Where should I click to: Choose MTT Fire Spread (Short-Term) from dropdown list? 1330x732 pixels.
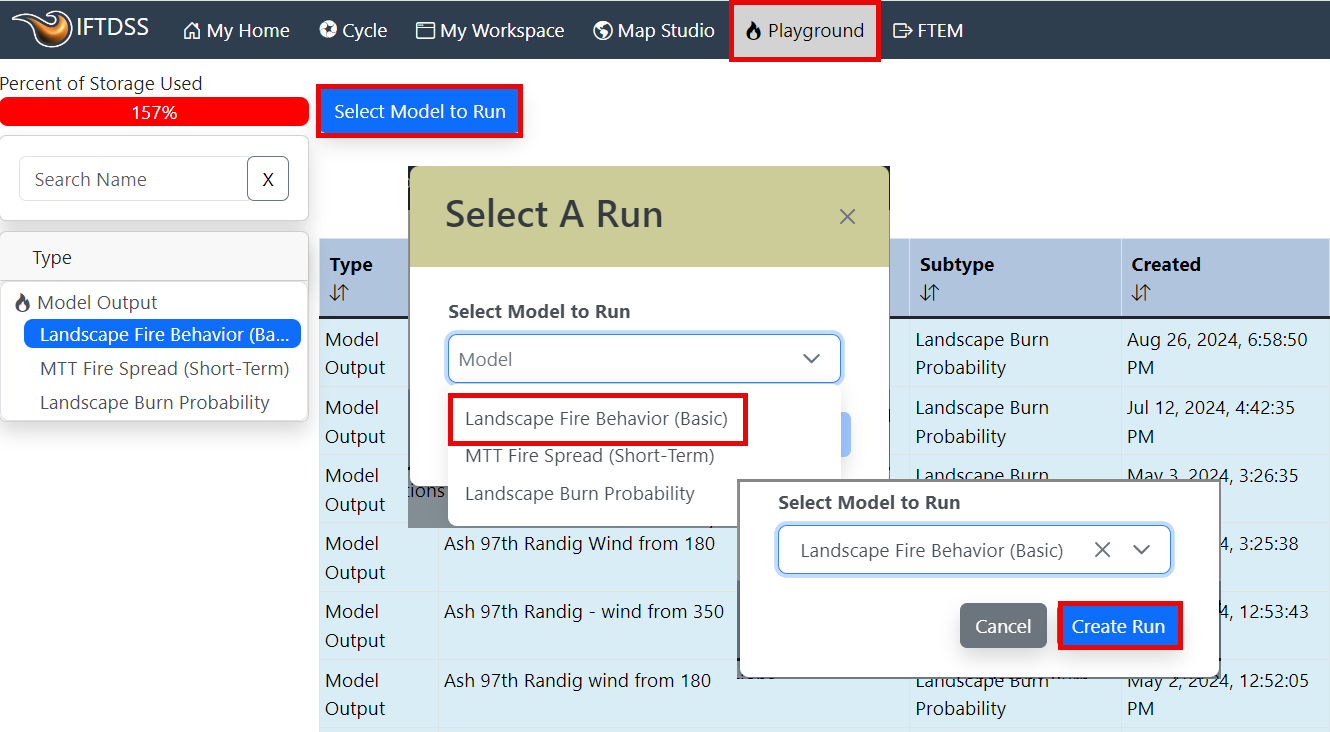point(590,456)
